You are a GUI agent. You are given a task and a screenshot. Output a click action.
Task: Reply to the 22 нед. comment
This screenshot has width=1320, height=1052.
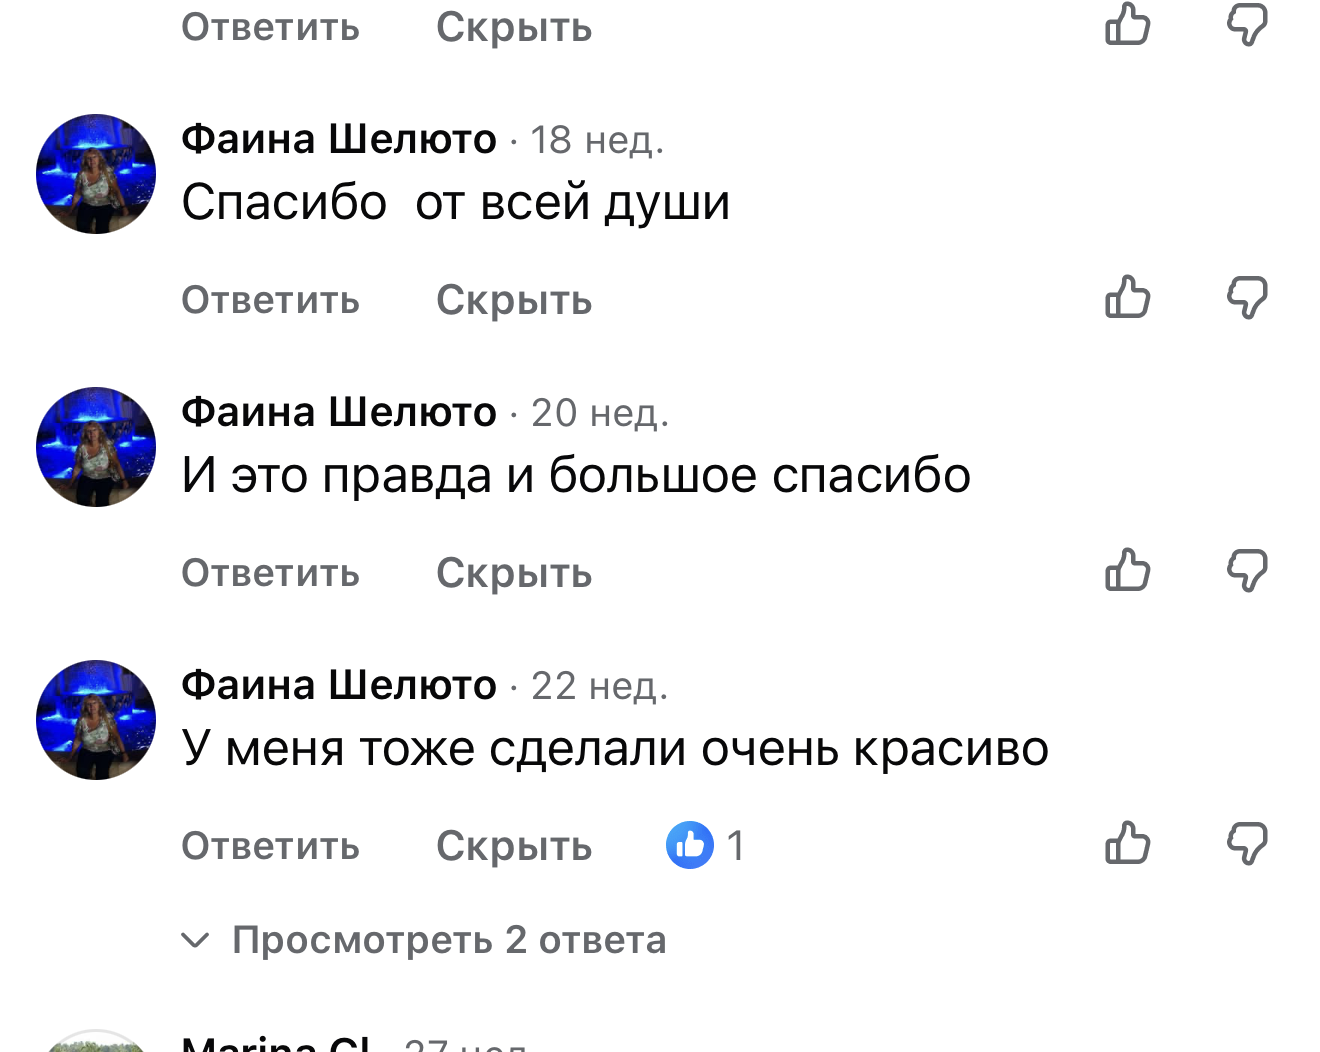coord(270,846)
